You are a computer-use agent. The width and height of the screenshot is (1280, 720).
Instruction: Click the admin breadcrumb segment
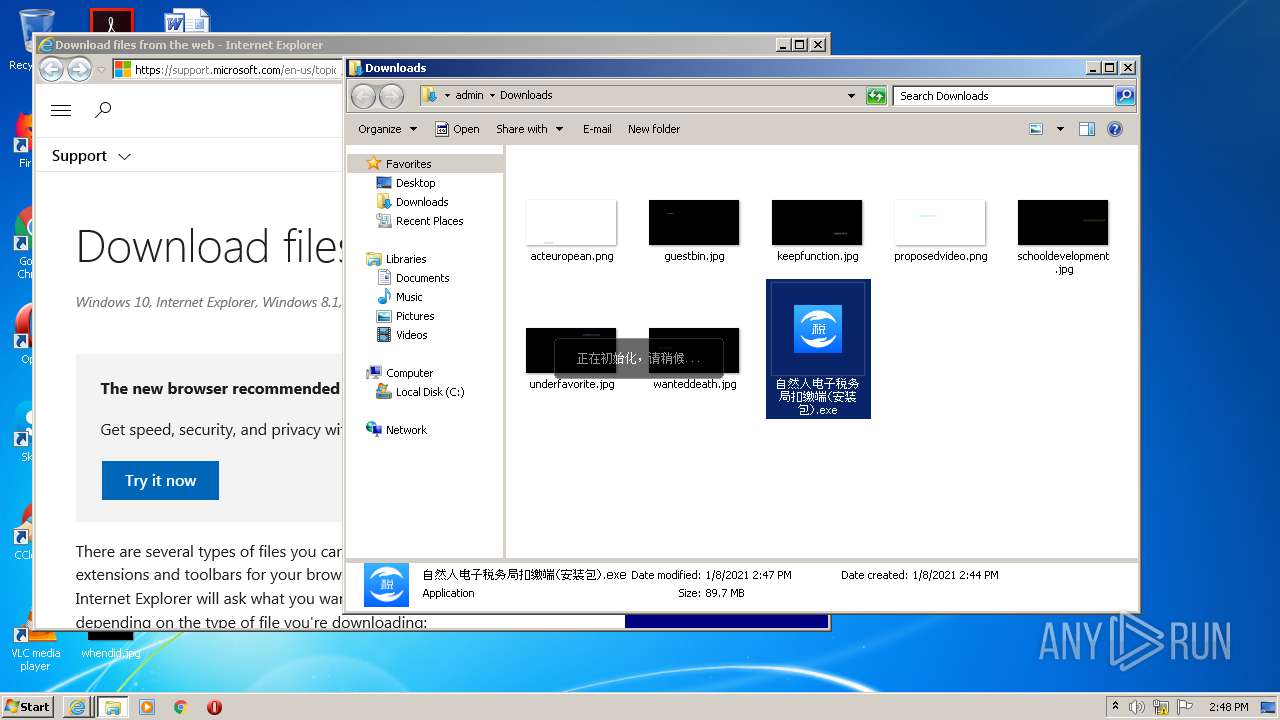tap(469, 96)
